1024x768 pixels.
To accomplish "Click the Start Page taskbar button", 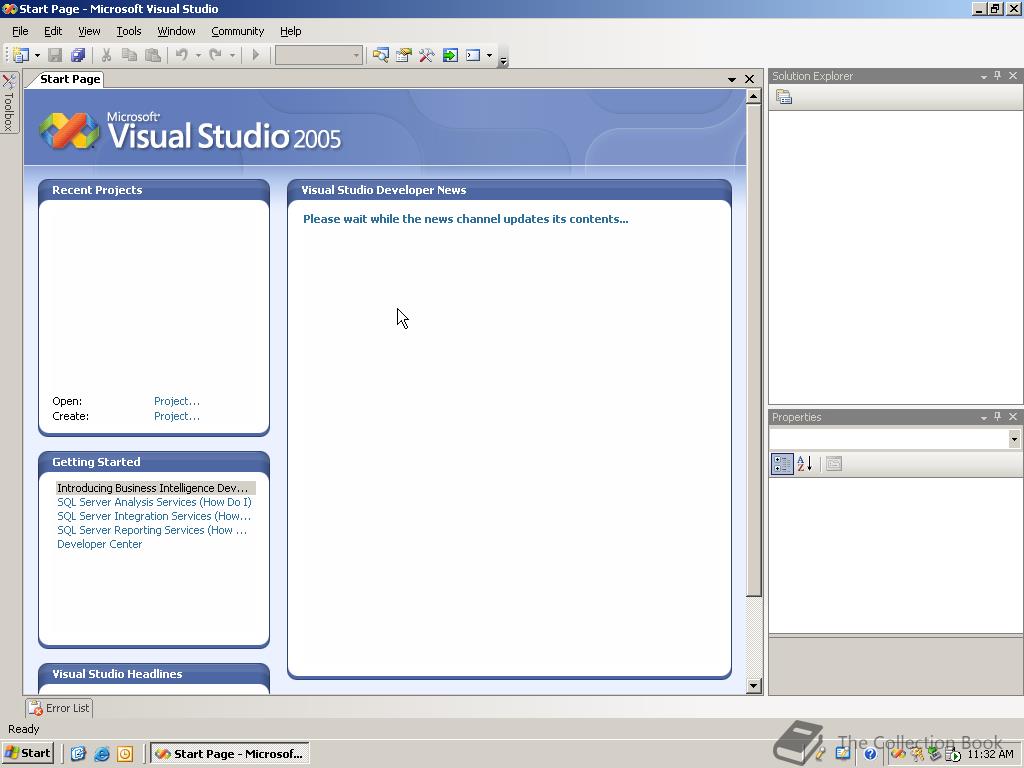I will pos(230,754).
